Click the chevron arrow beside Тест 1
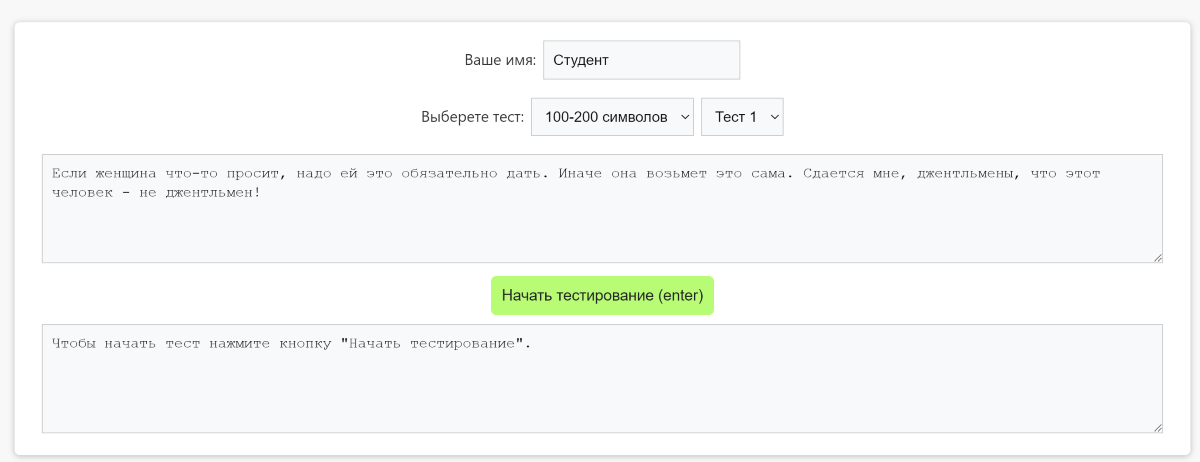Image resolution: width=1200 pixels, height=462 pixels. pyautogui.click(x=773, y=117)
